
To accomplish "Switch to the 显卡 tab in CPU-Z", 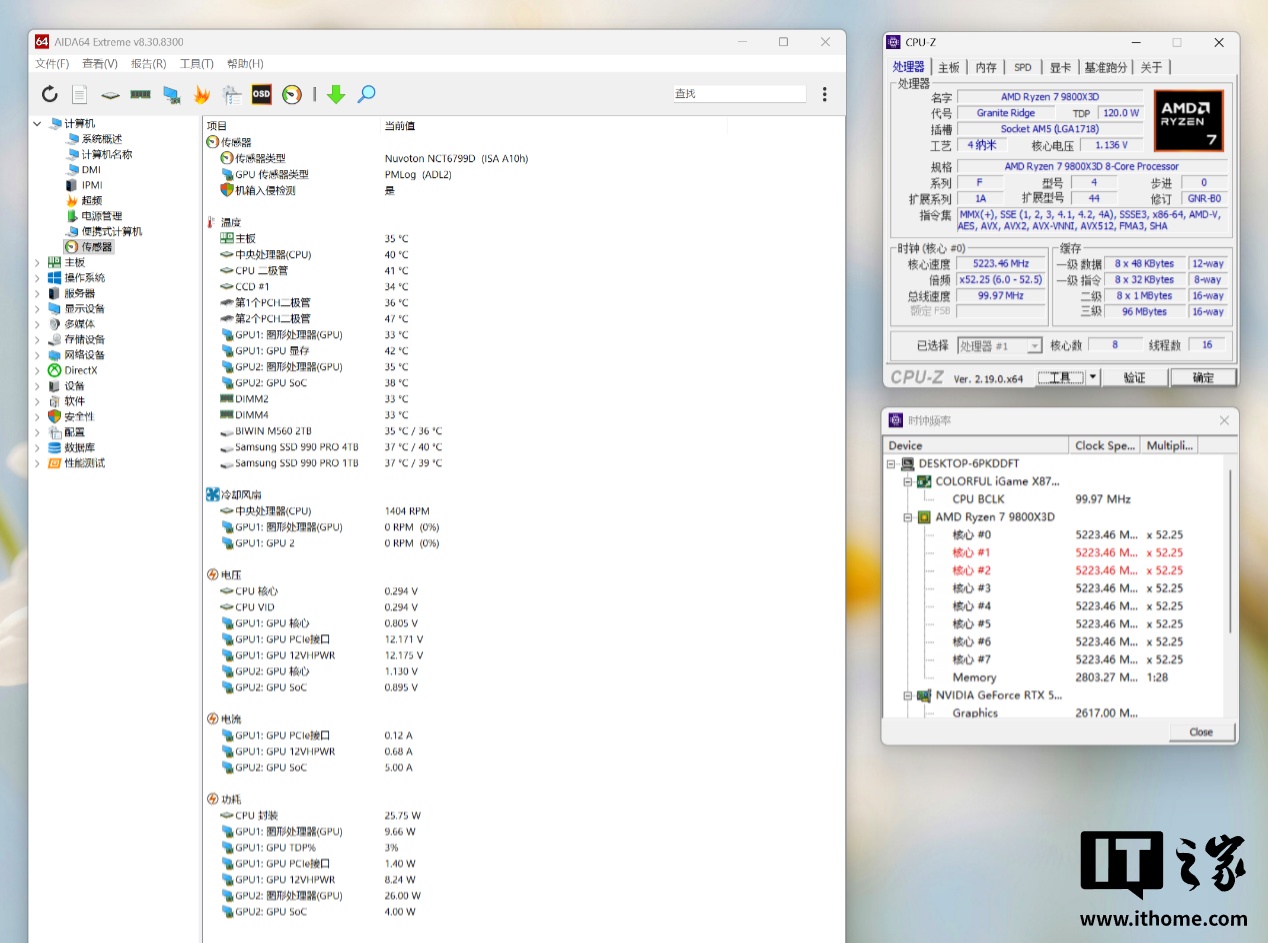I will 1060,67.
